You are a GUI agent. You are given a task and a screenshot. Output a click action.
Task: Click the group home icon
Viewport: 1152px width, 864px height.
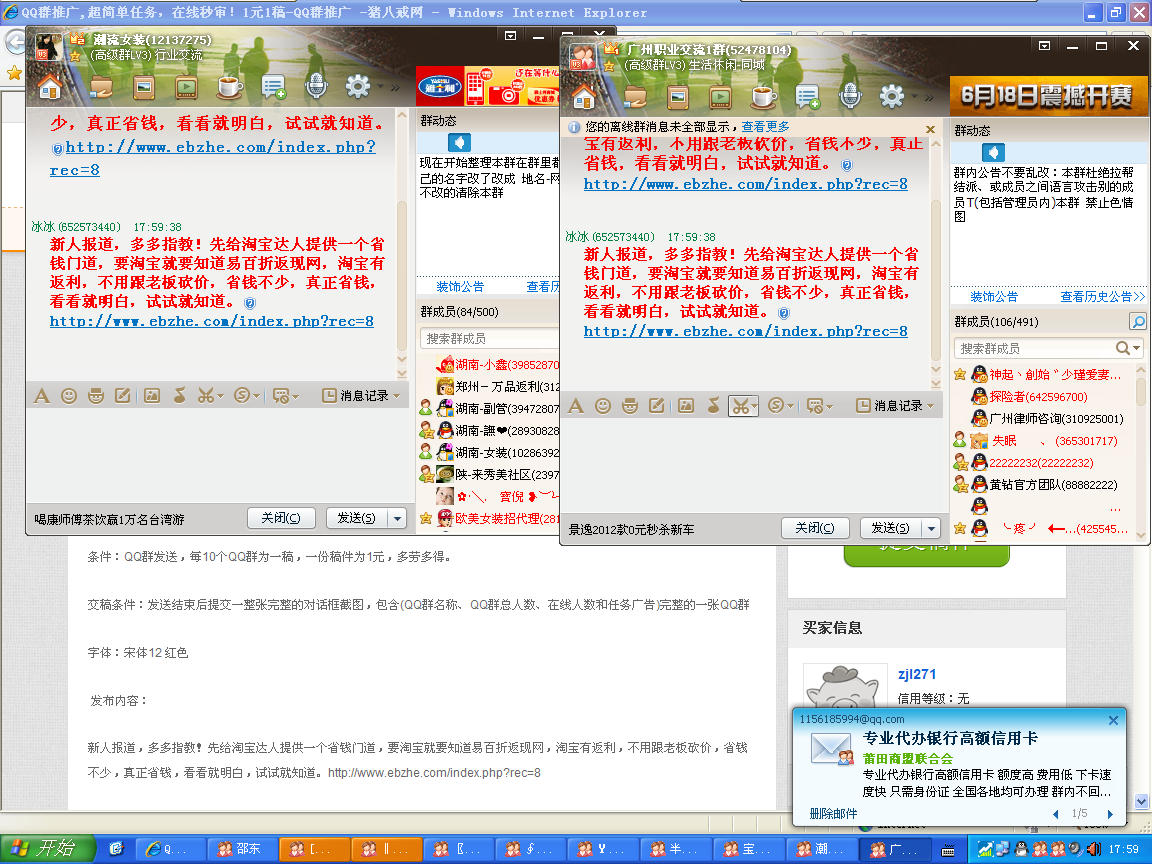point(583,96)
